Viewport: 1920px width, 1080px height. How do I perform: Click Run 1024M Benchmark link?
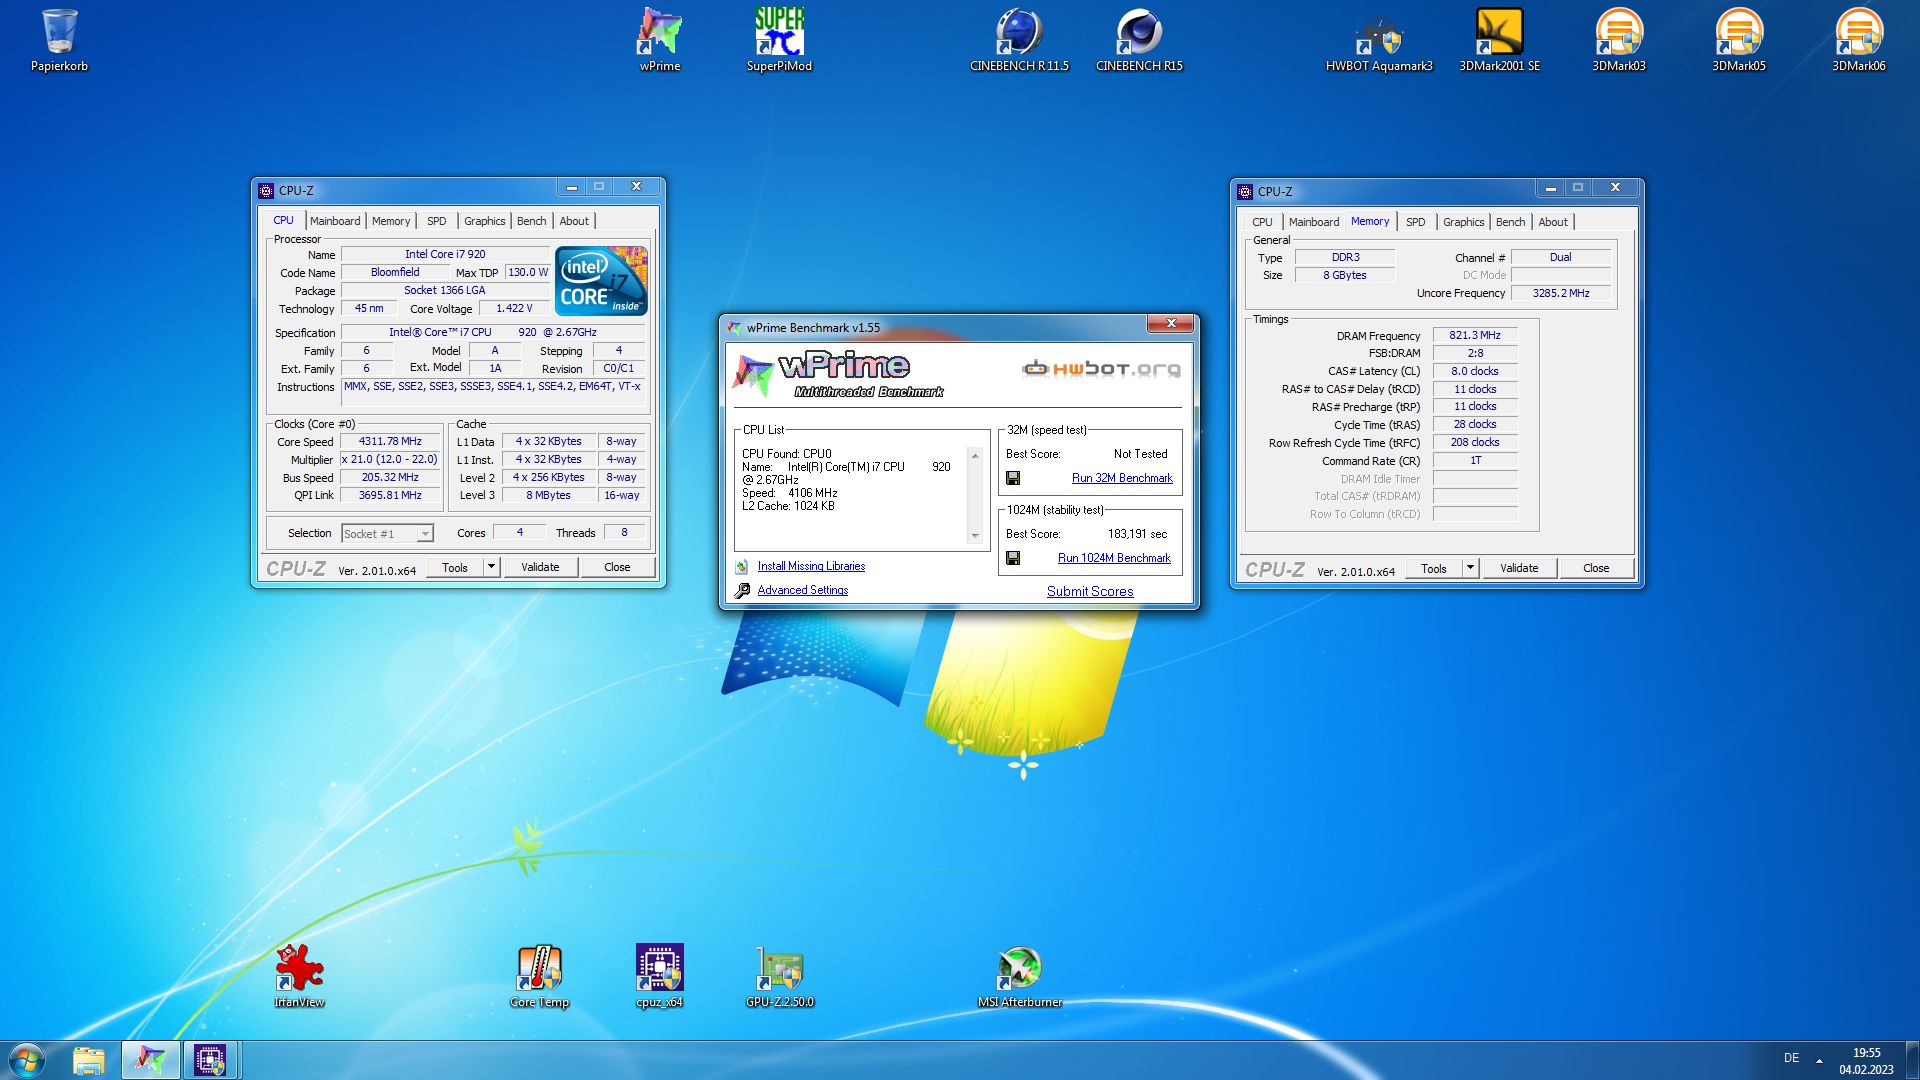1114,558
